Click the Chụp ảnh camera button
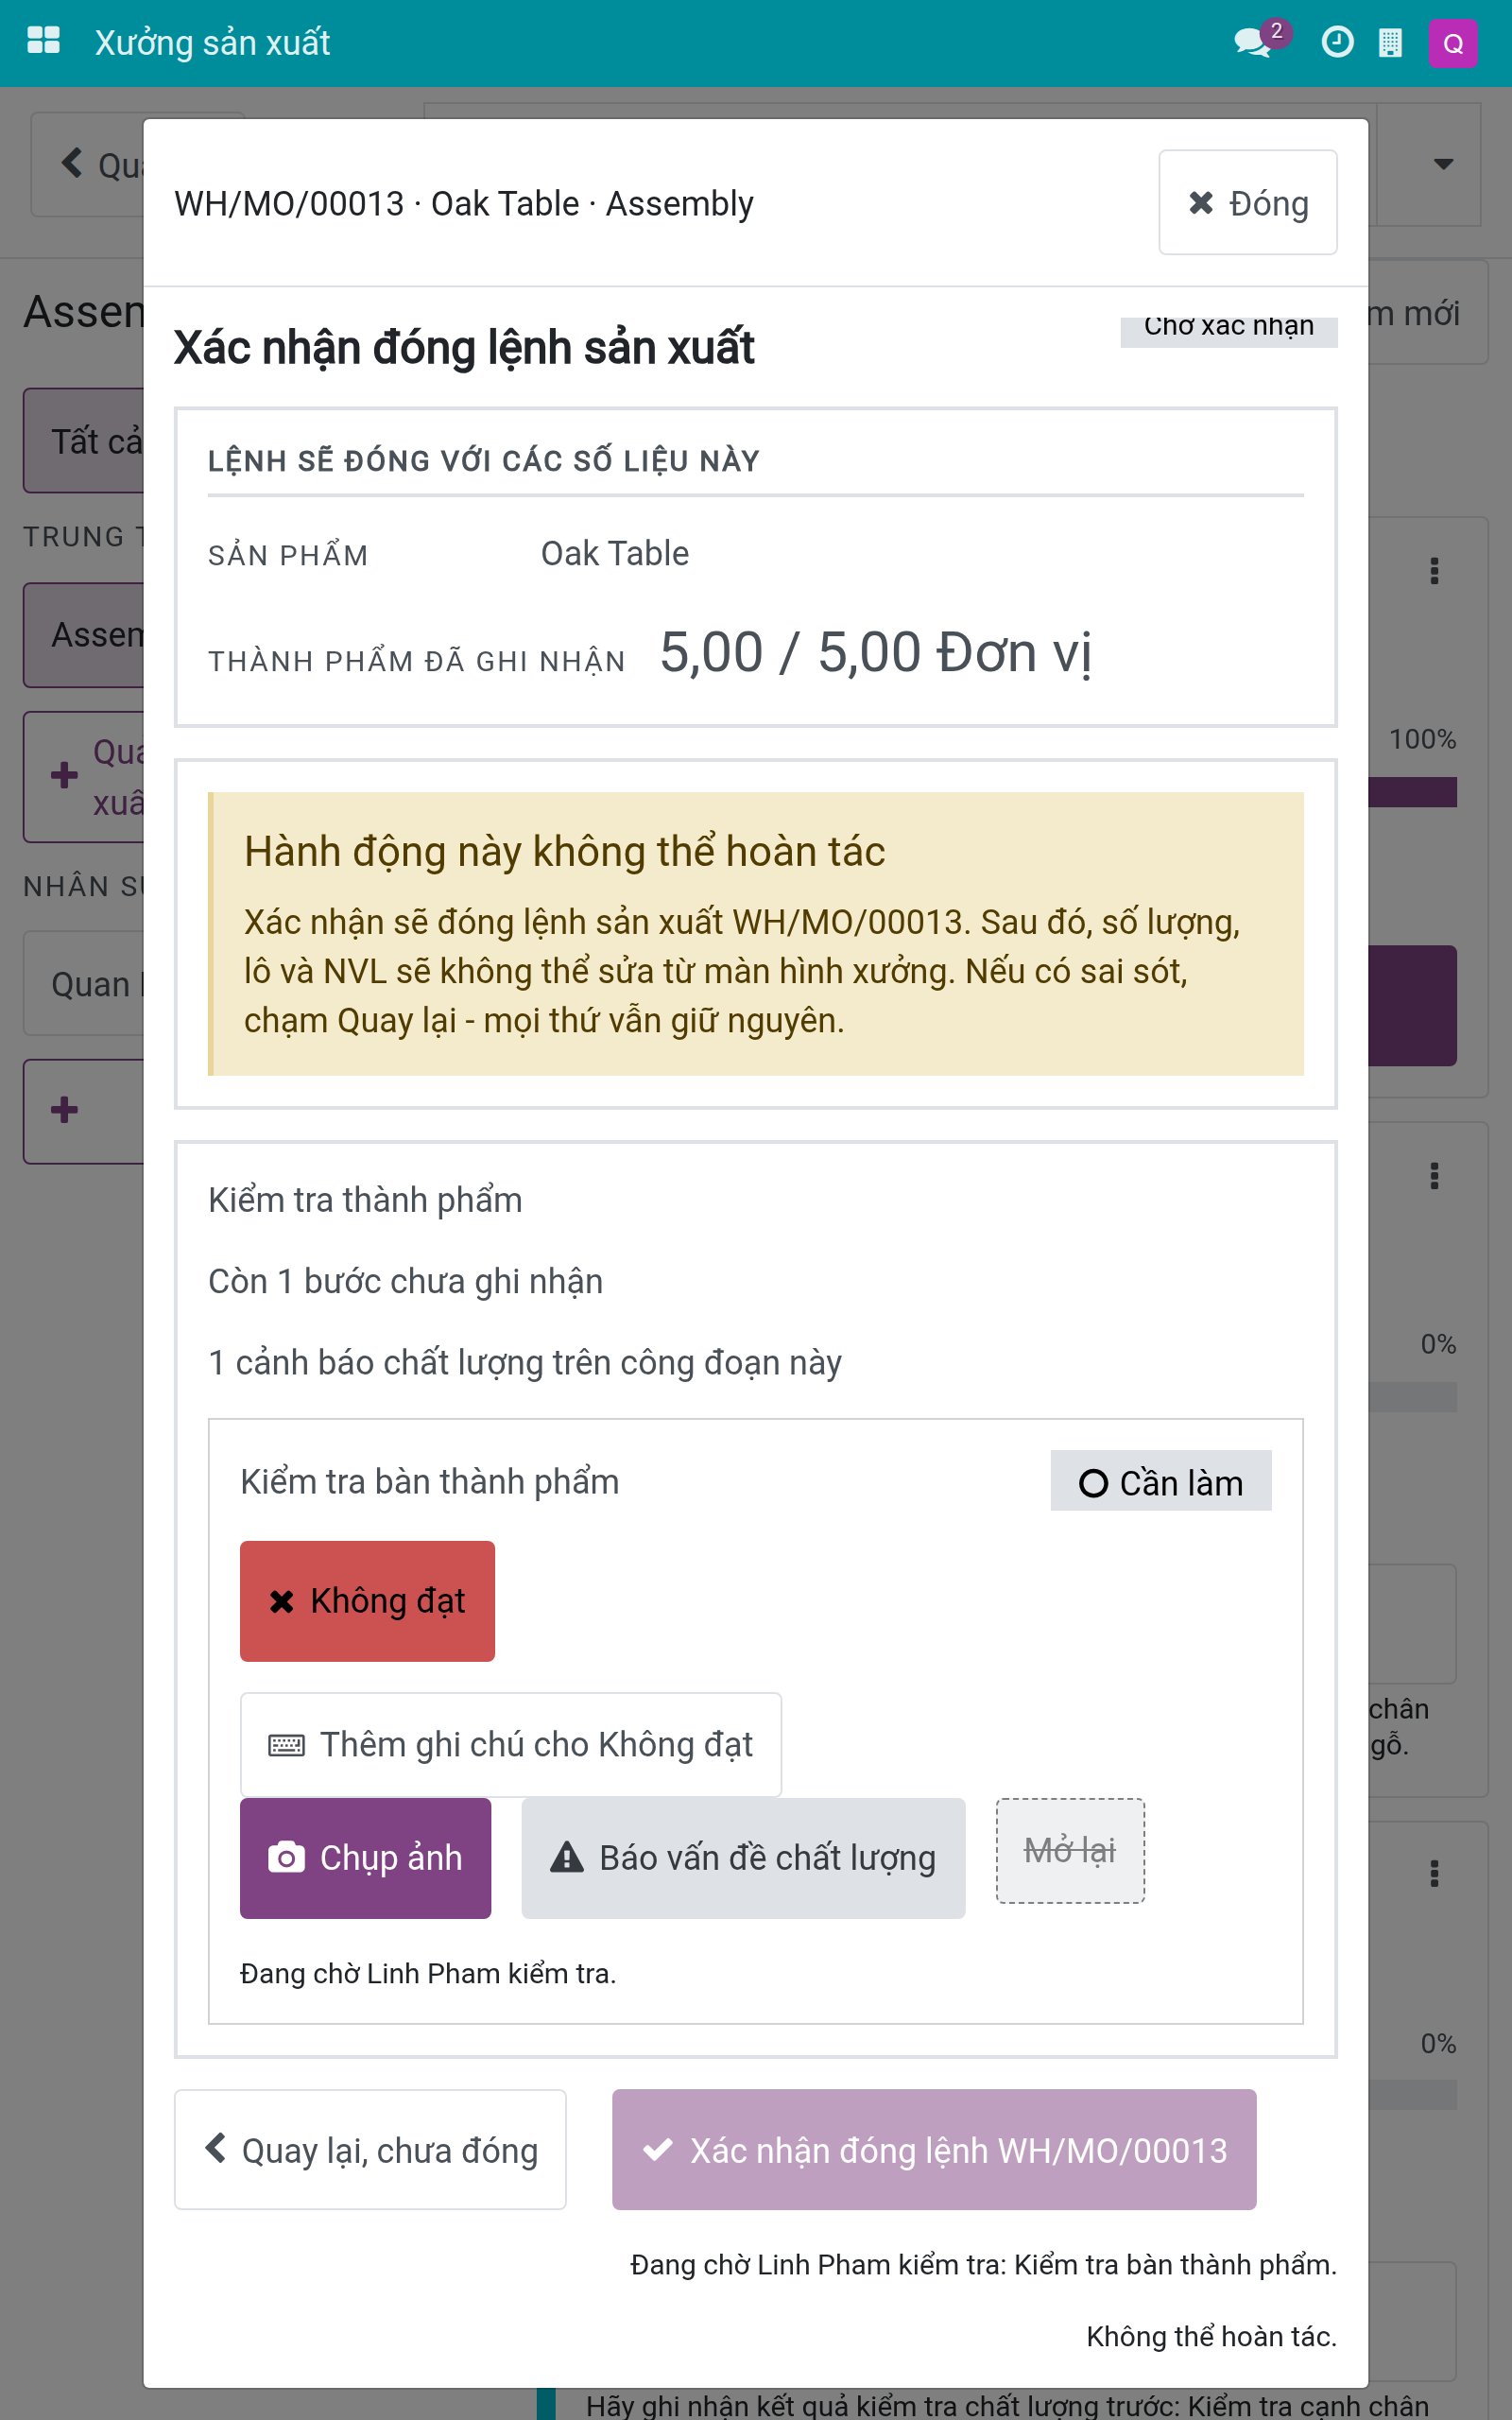The height and width of the screenshot is (2420, 1512). tap(365, 1858)
